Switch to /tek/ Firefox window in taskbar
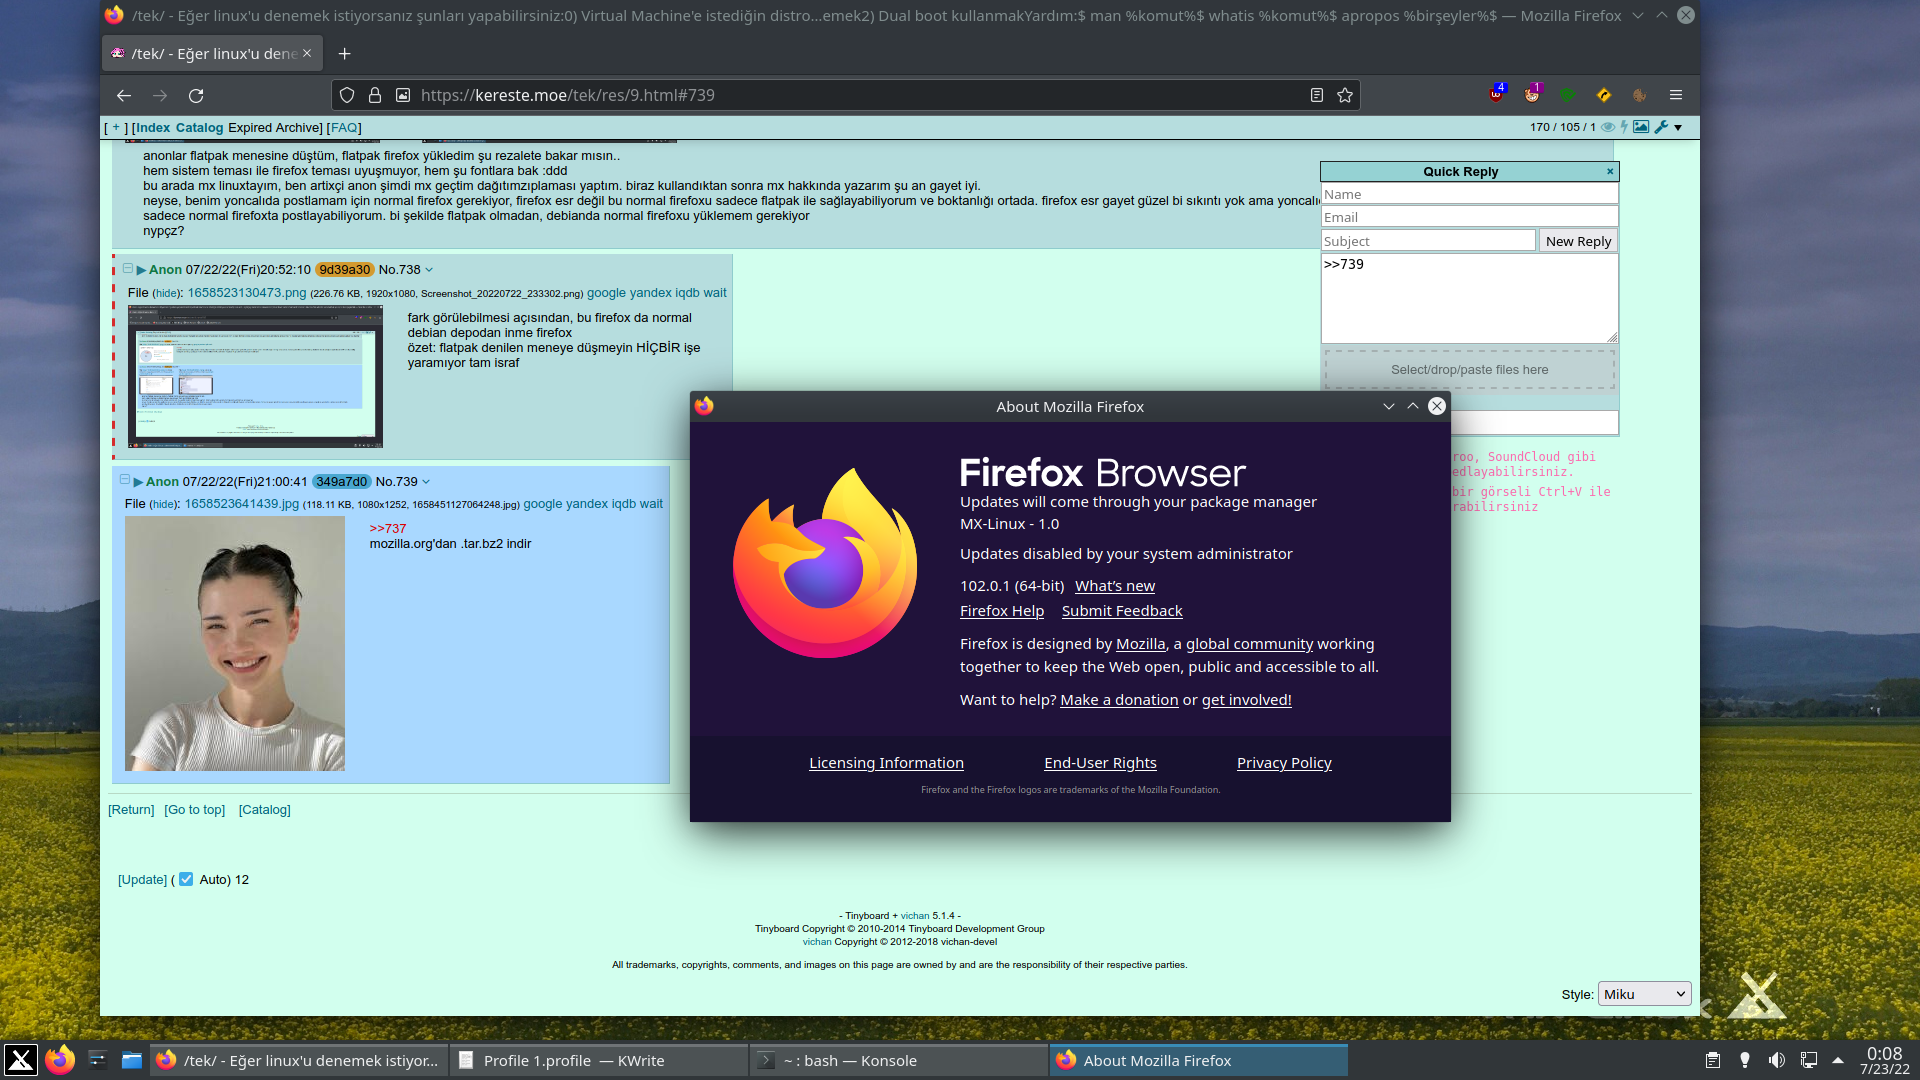Viewport: 1920px width, 1080px height. click(298, 1060)
